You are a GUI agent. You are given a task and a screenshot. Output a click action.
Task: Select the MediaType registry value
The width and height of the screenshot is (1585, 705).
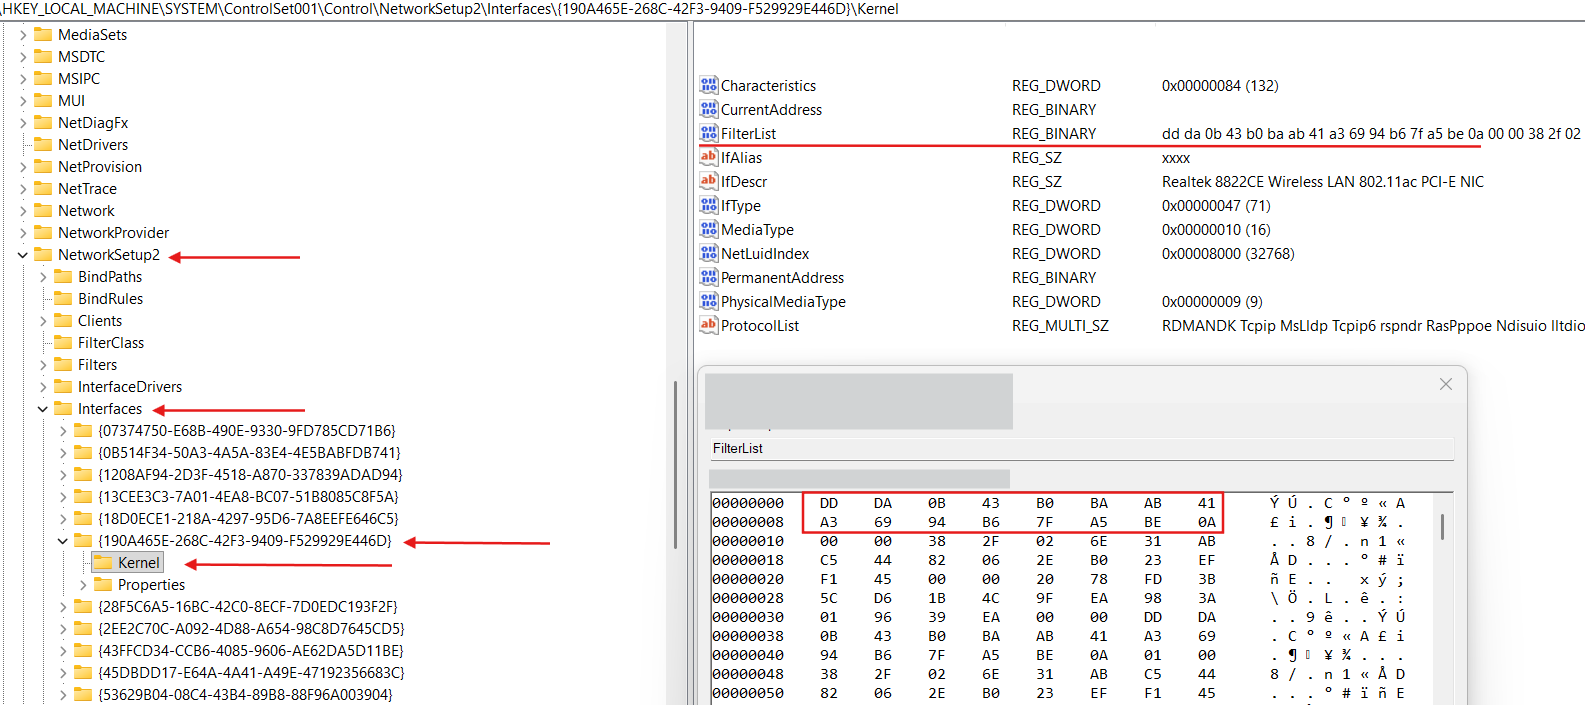[x=757, y=230]
